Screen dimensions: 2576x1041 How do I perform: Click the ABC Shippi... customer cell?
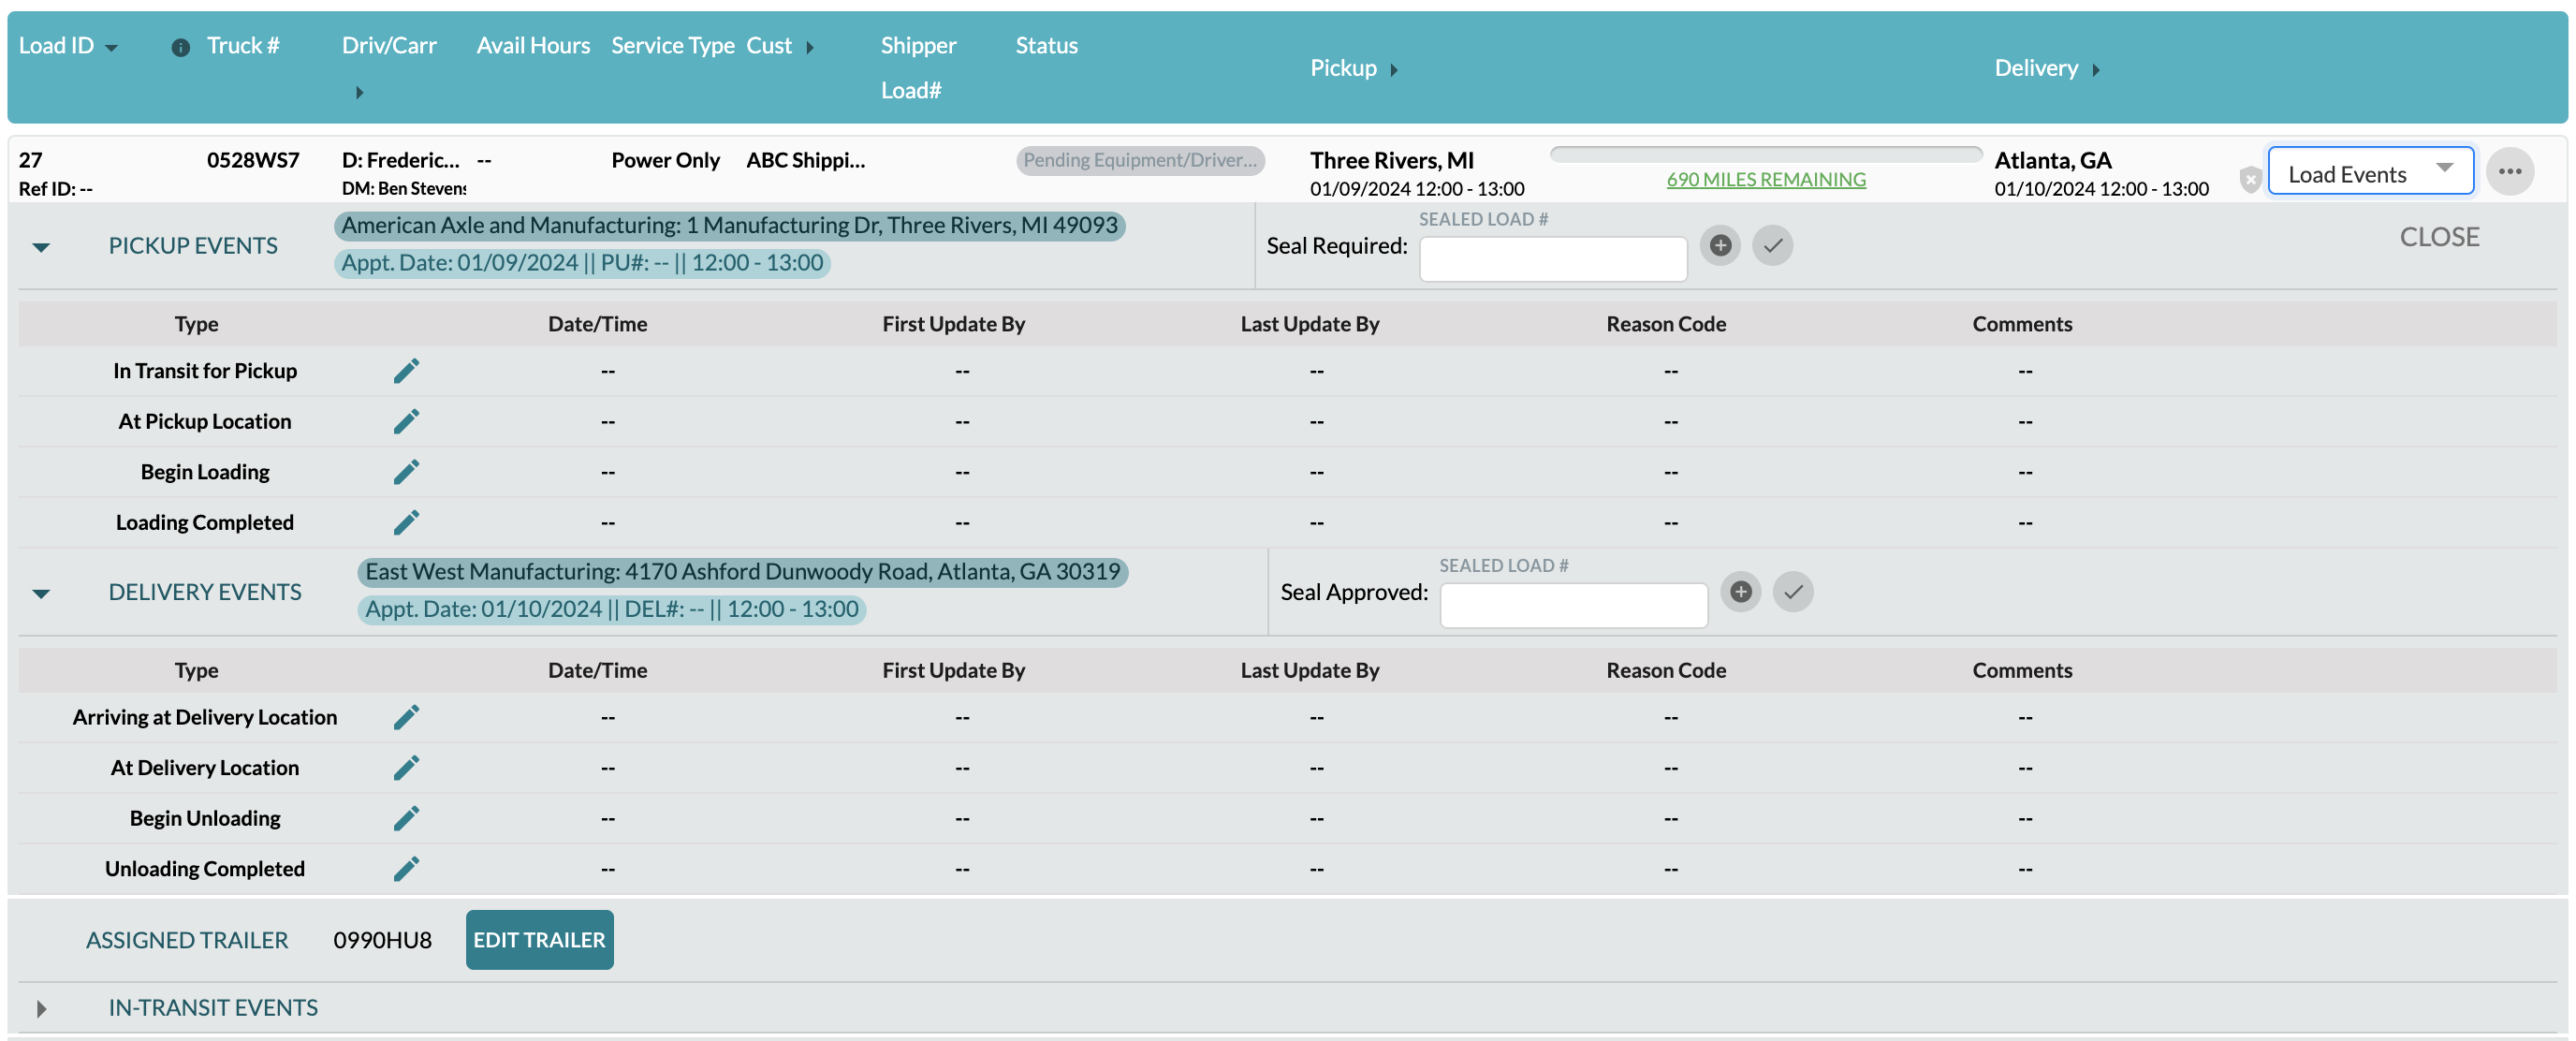pyautogui.click(x=806, y=160)
